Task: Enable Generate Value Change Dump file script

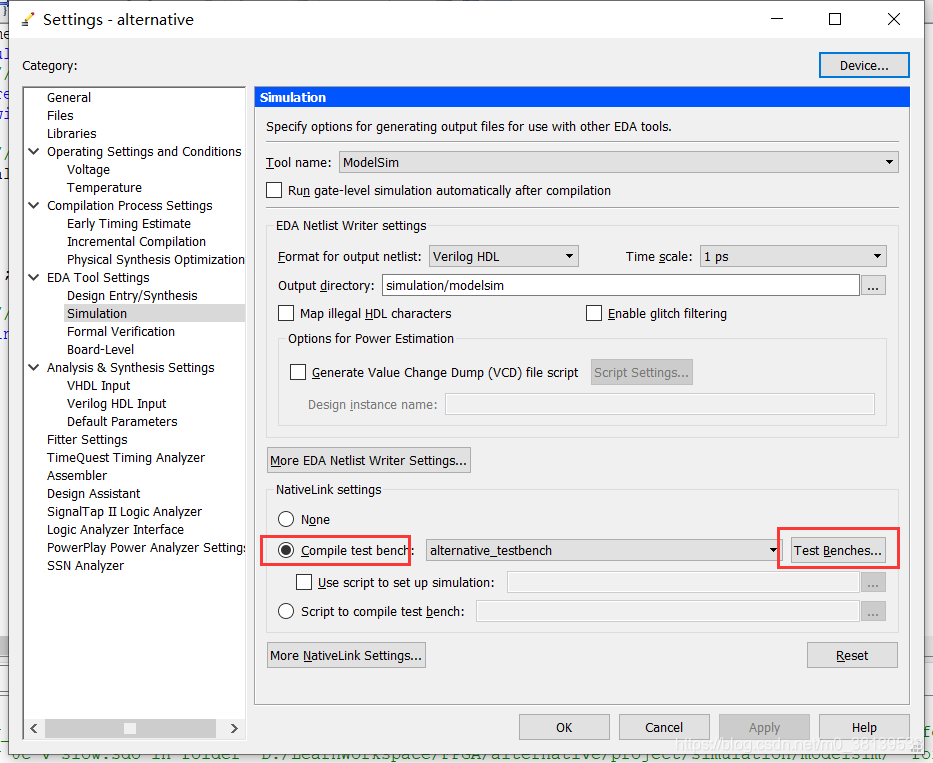Action: [298, 372]
